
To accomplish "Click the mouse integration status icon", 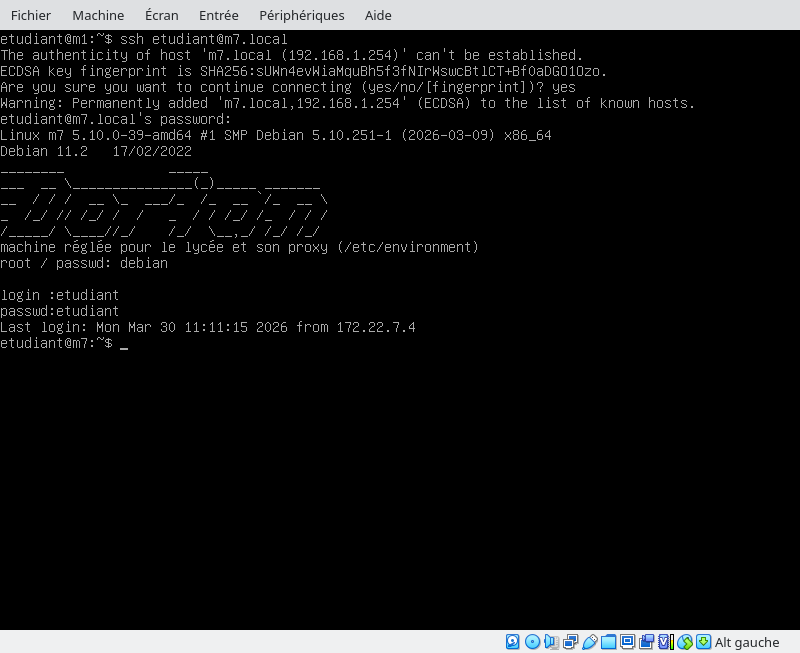I will 685,642.
